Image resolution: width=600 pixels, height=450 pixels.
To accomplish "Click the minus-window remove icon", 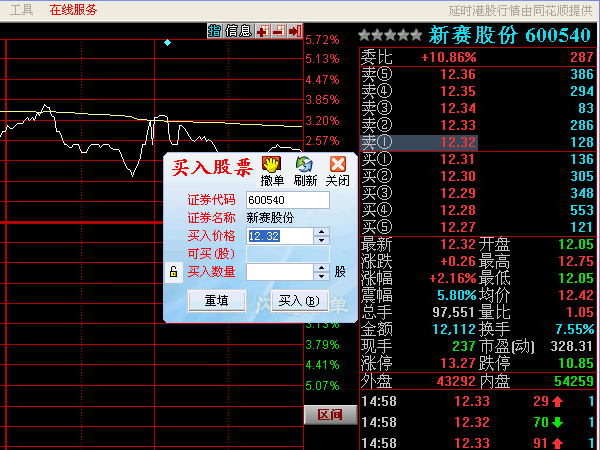I will click(x=279, y=31).
